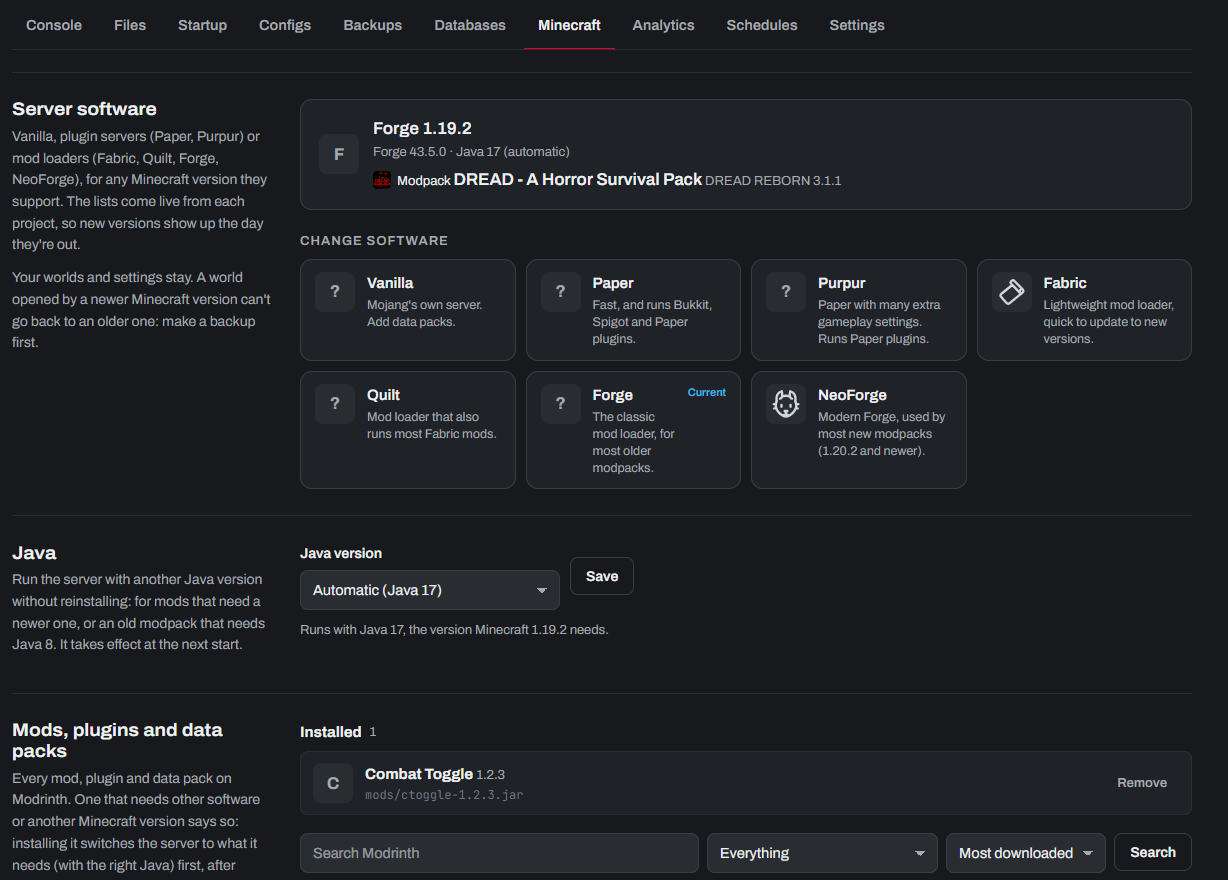Click the Forge 'F' icon in current software
Image resolution: width=1228 pixels, height=880 pixels.
pos(339,154)
